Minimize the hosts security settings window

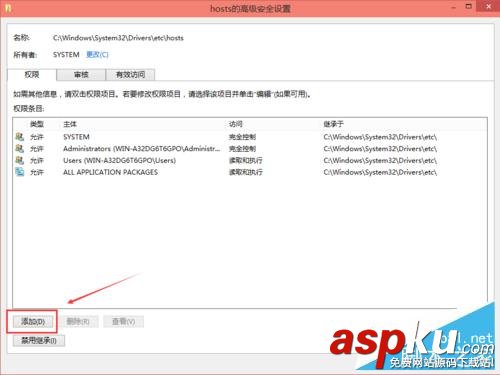454,7
